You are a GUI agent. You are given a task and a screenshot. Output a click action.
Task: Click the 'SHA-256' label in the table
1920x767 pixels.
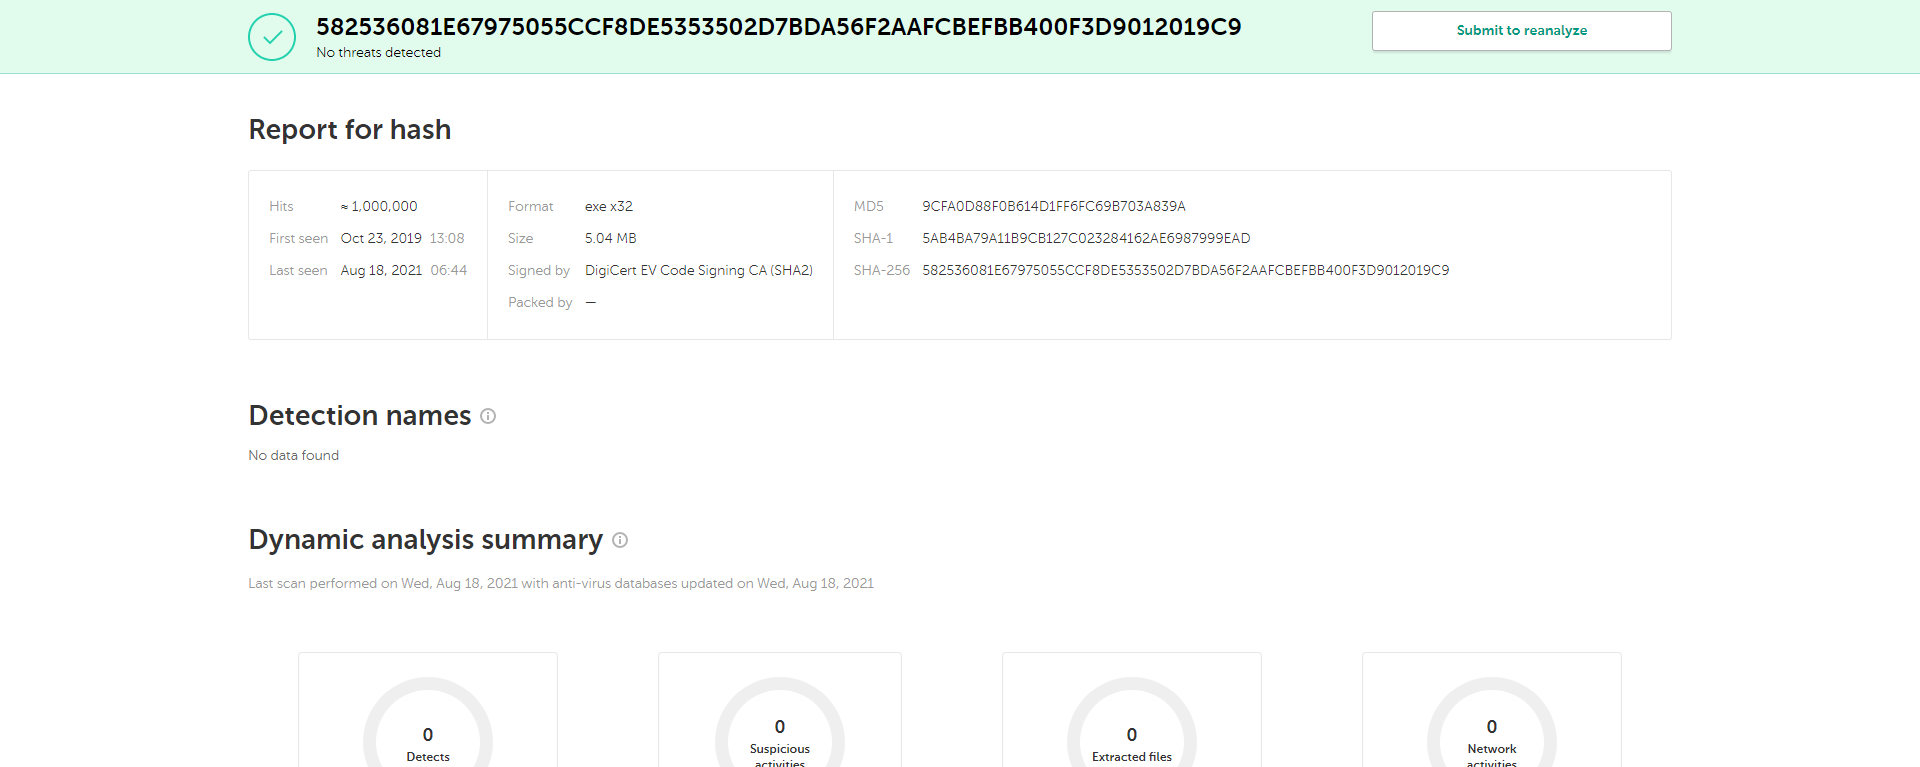[x=882, y=270]
